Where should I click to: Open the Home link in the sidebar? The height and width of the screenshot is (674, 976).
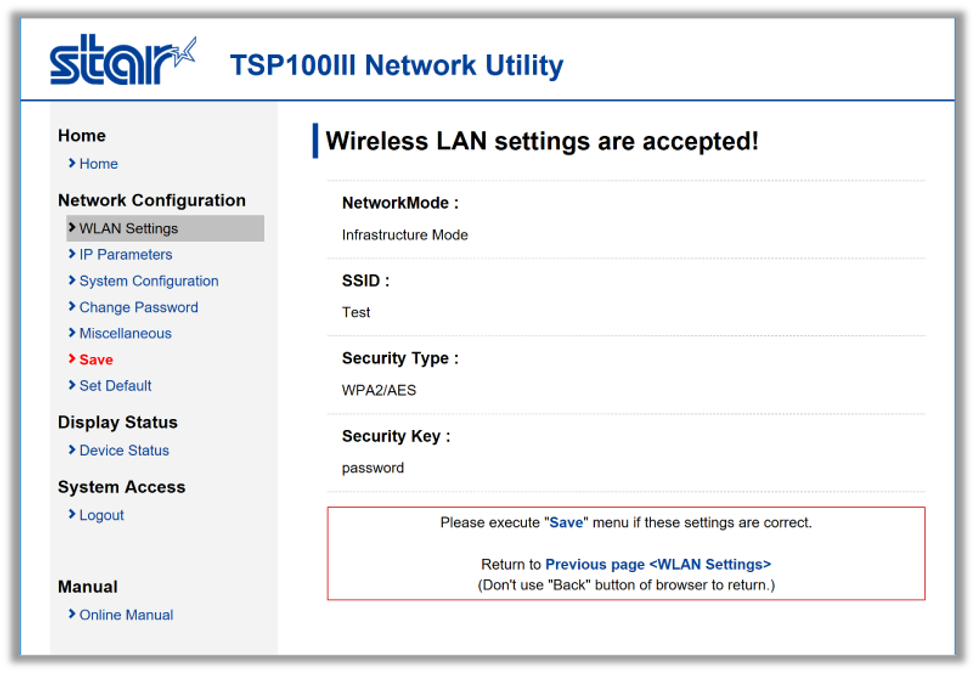coord(98,164)
